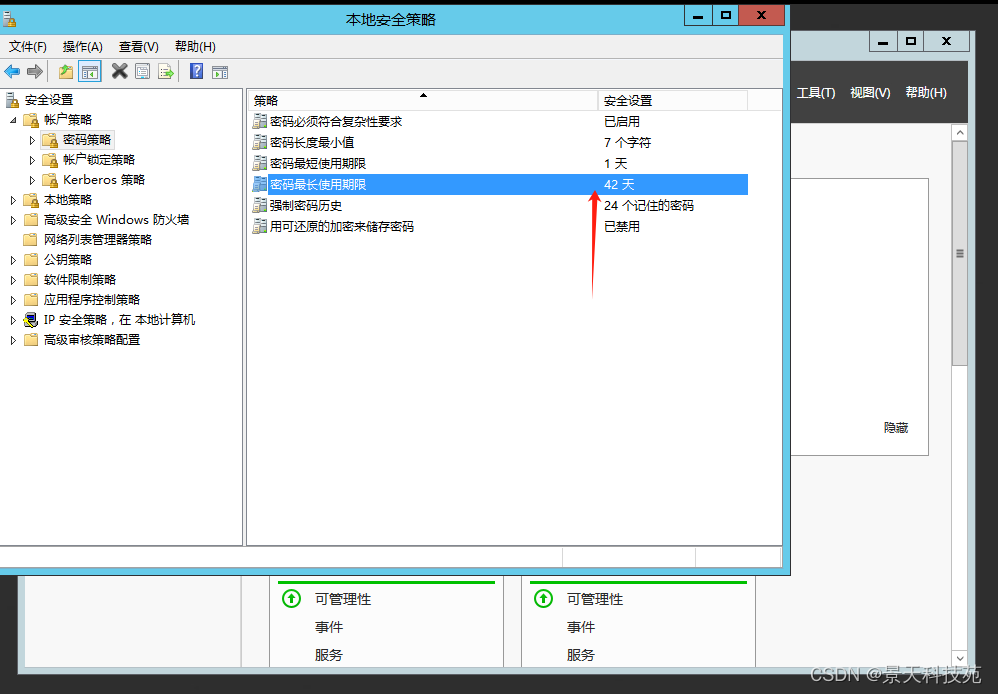Image resolution: width=998 pixels, height=694 pixels.
Task: Click background window scrollbar down arrow
Action: pos(960,658)
